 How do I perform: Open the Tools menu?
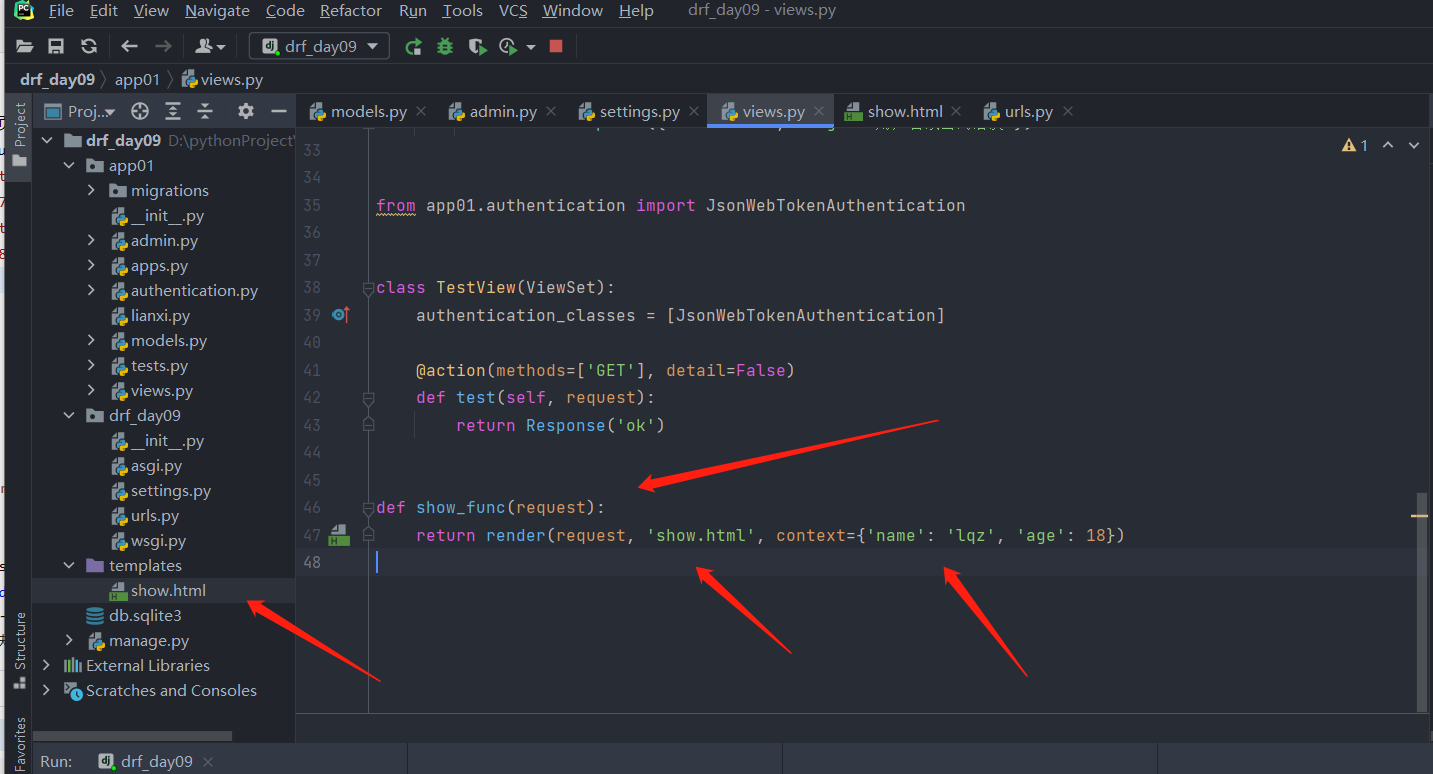pos(462,11)
